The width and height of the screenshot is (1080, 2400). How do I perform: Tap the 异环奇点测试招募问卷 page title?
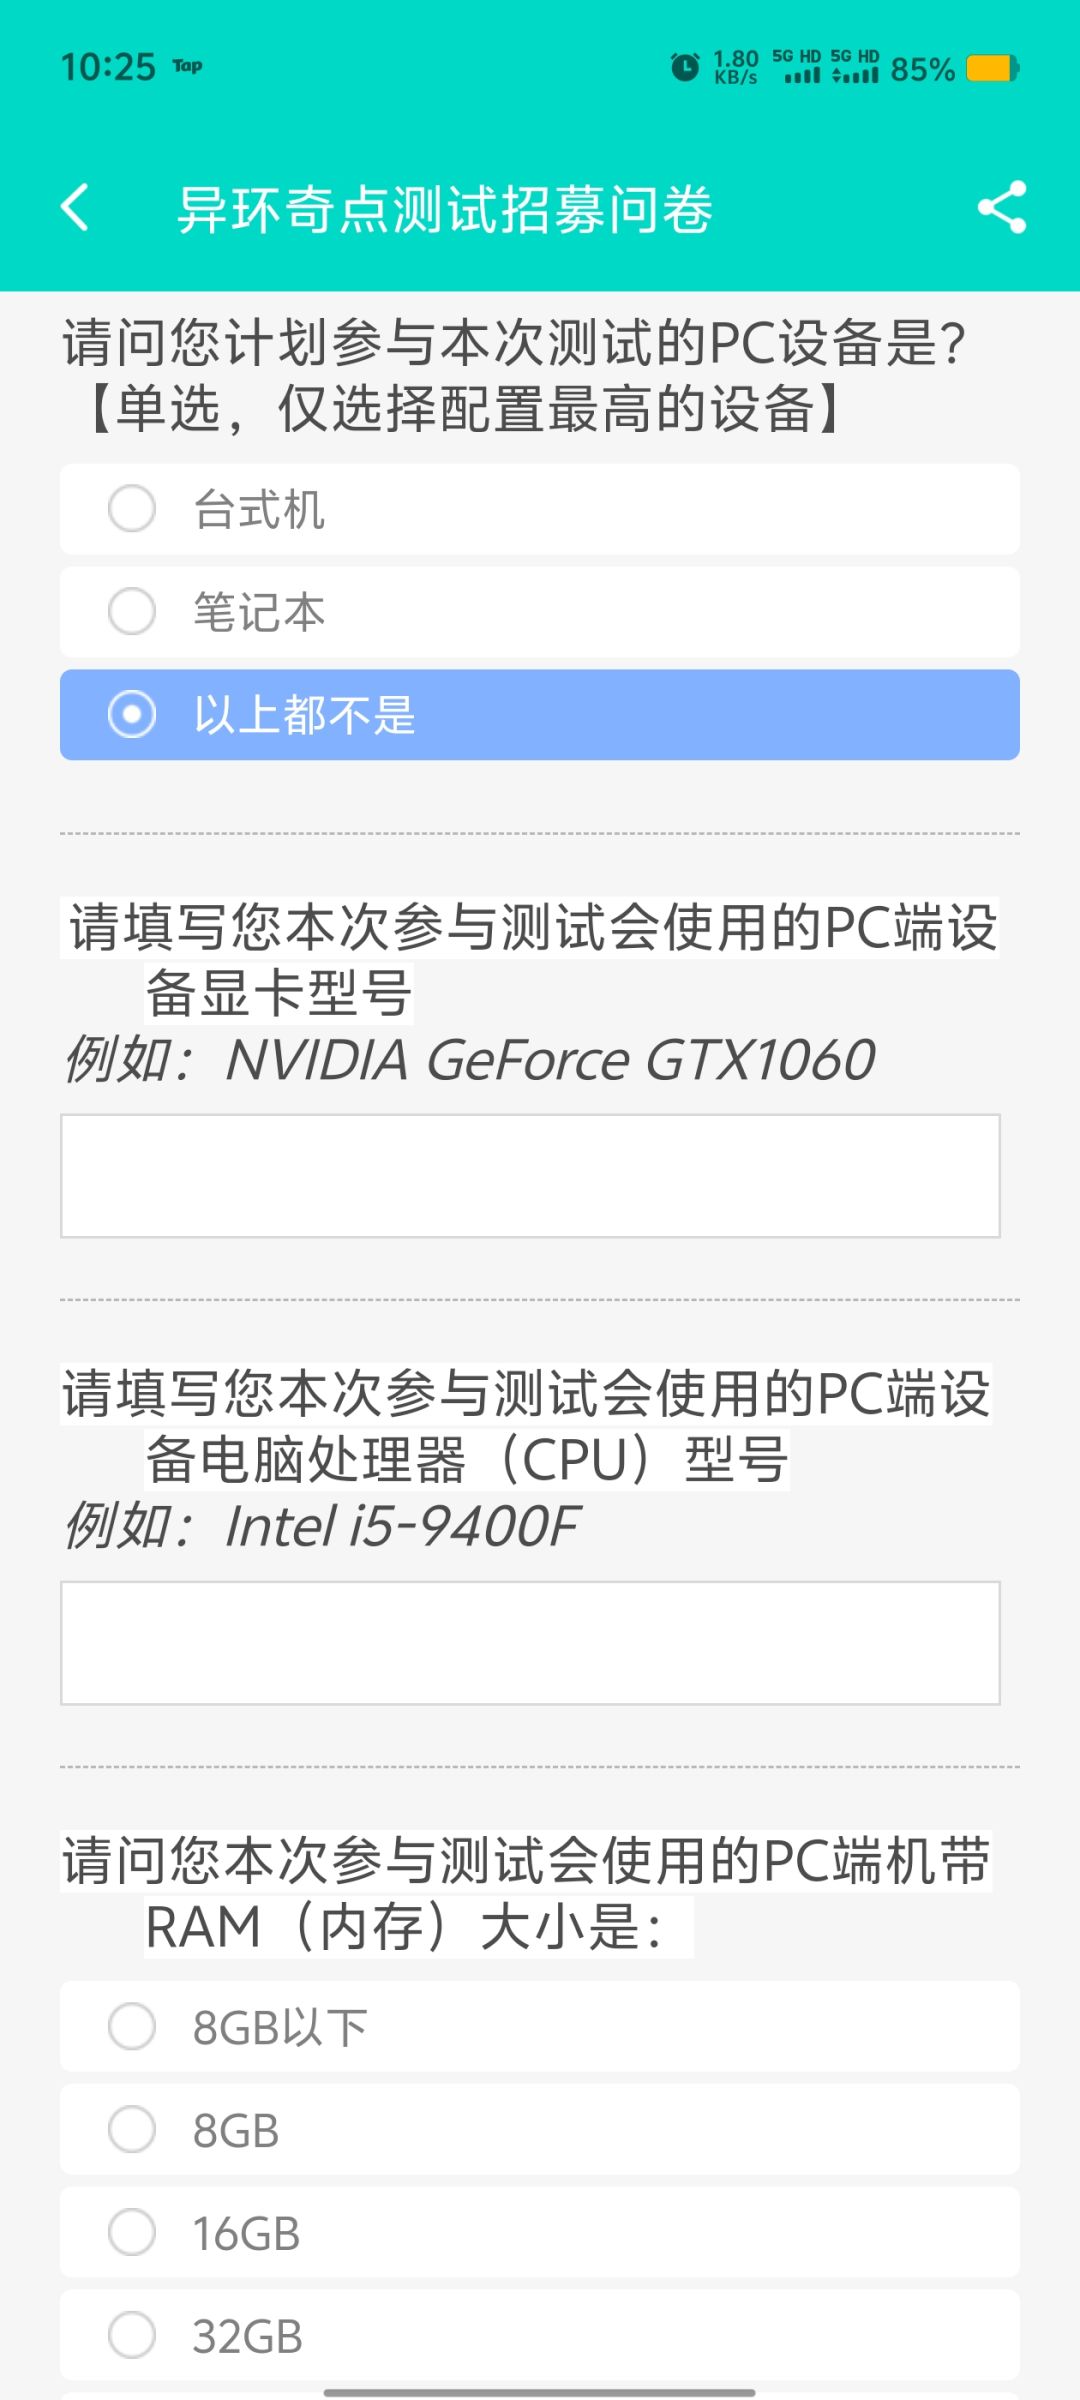click(x=445, y=210)
